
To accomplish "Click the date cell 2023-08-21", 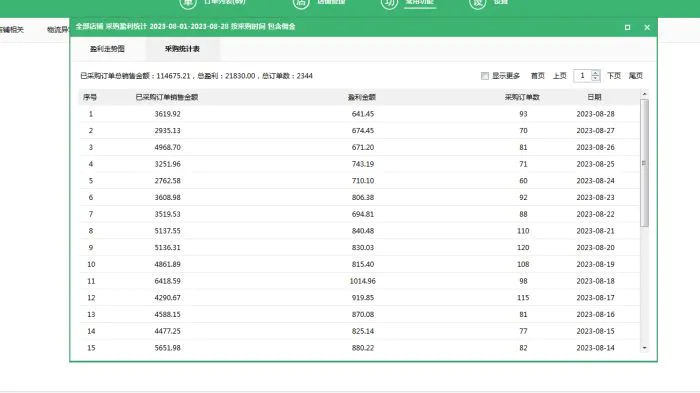I will (595, 231).
